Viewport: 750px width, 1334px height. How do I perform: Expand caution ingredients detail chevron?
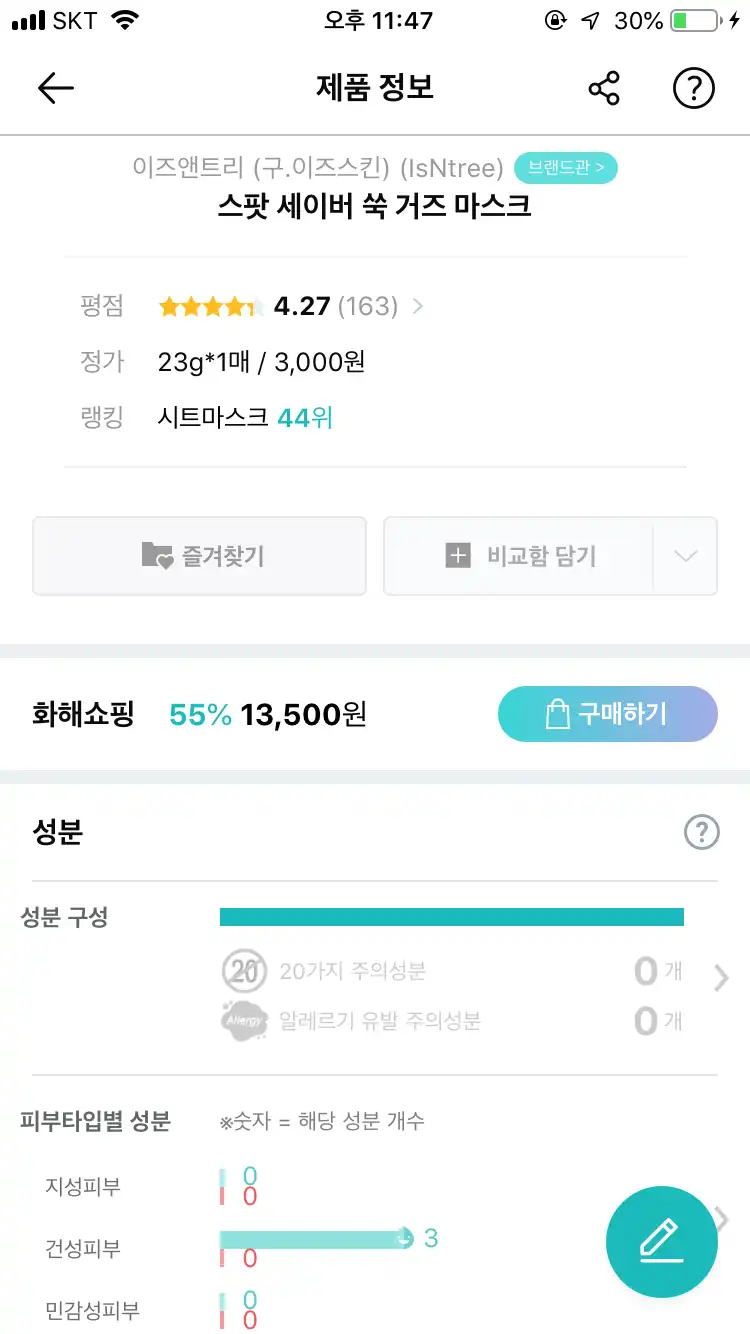[721, 977]
